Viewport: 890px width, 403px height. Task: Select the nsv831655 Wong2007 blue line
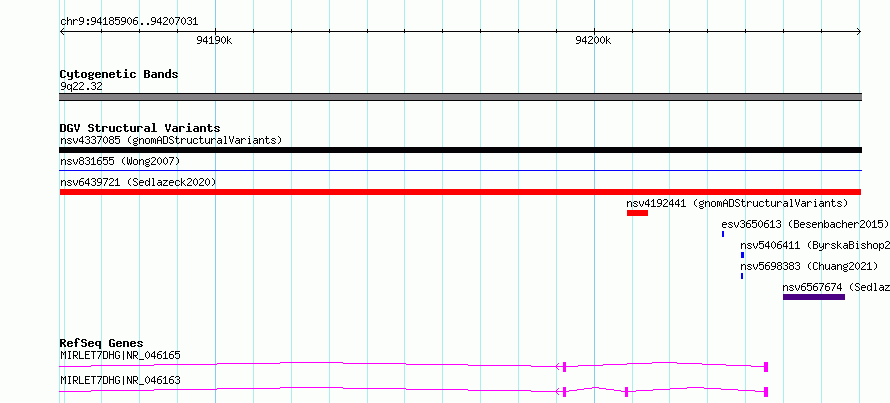coord(460,170)
